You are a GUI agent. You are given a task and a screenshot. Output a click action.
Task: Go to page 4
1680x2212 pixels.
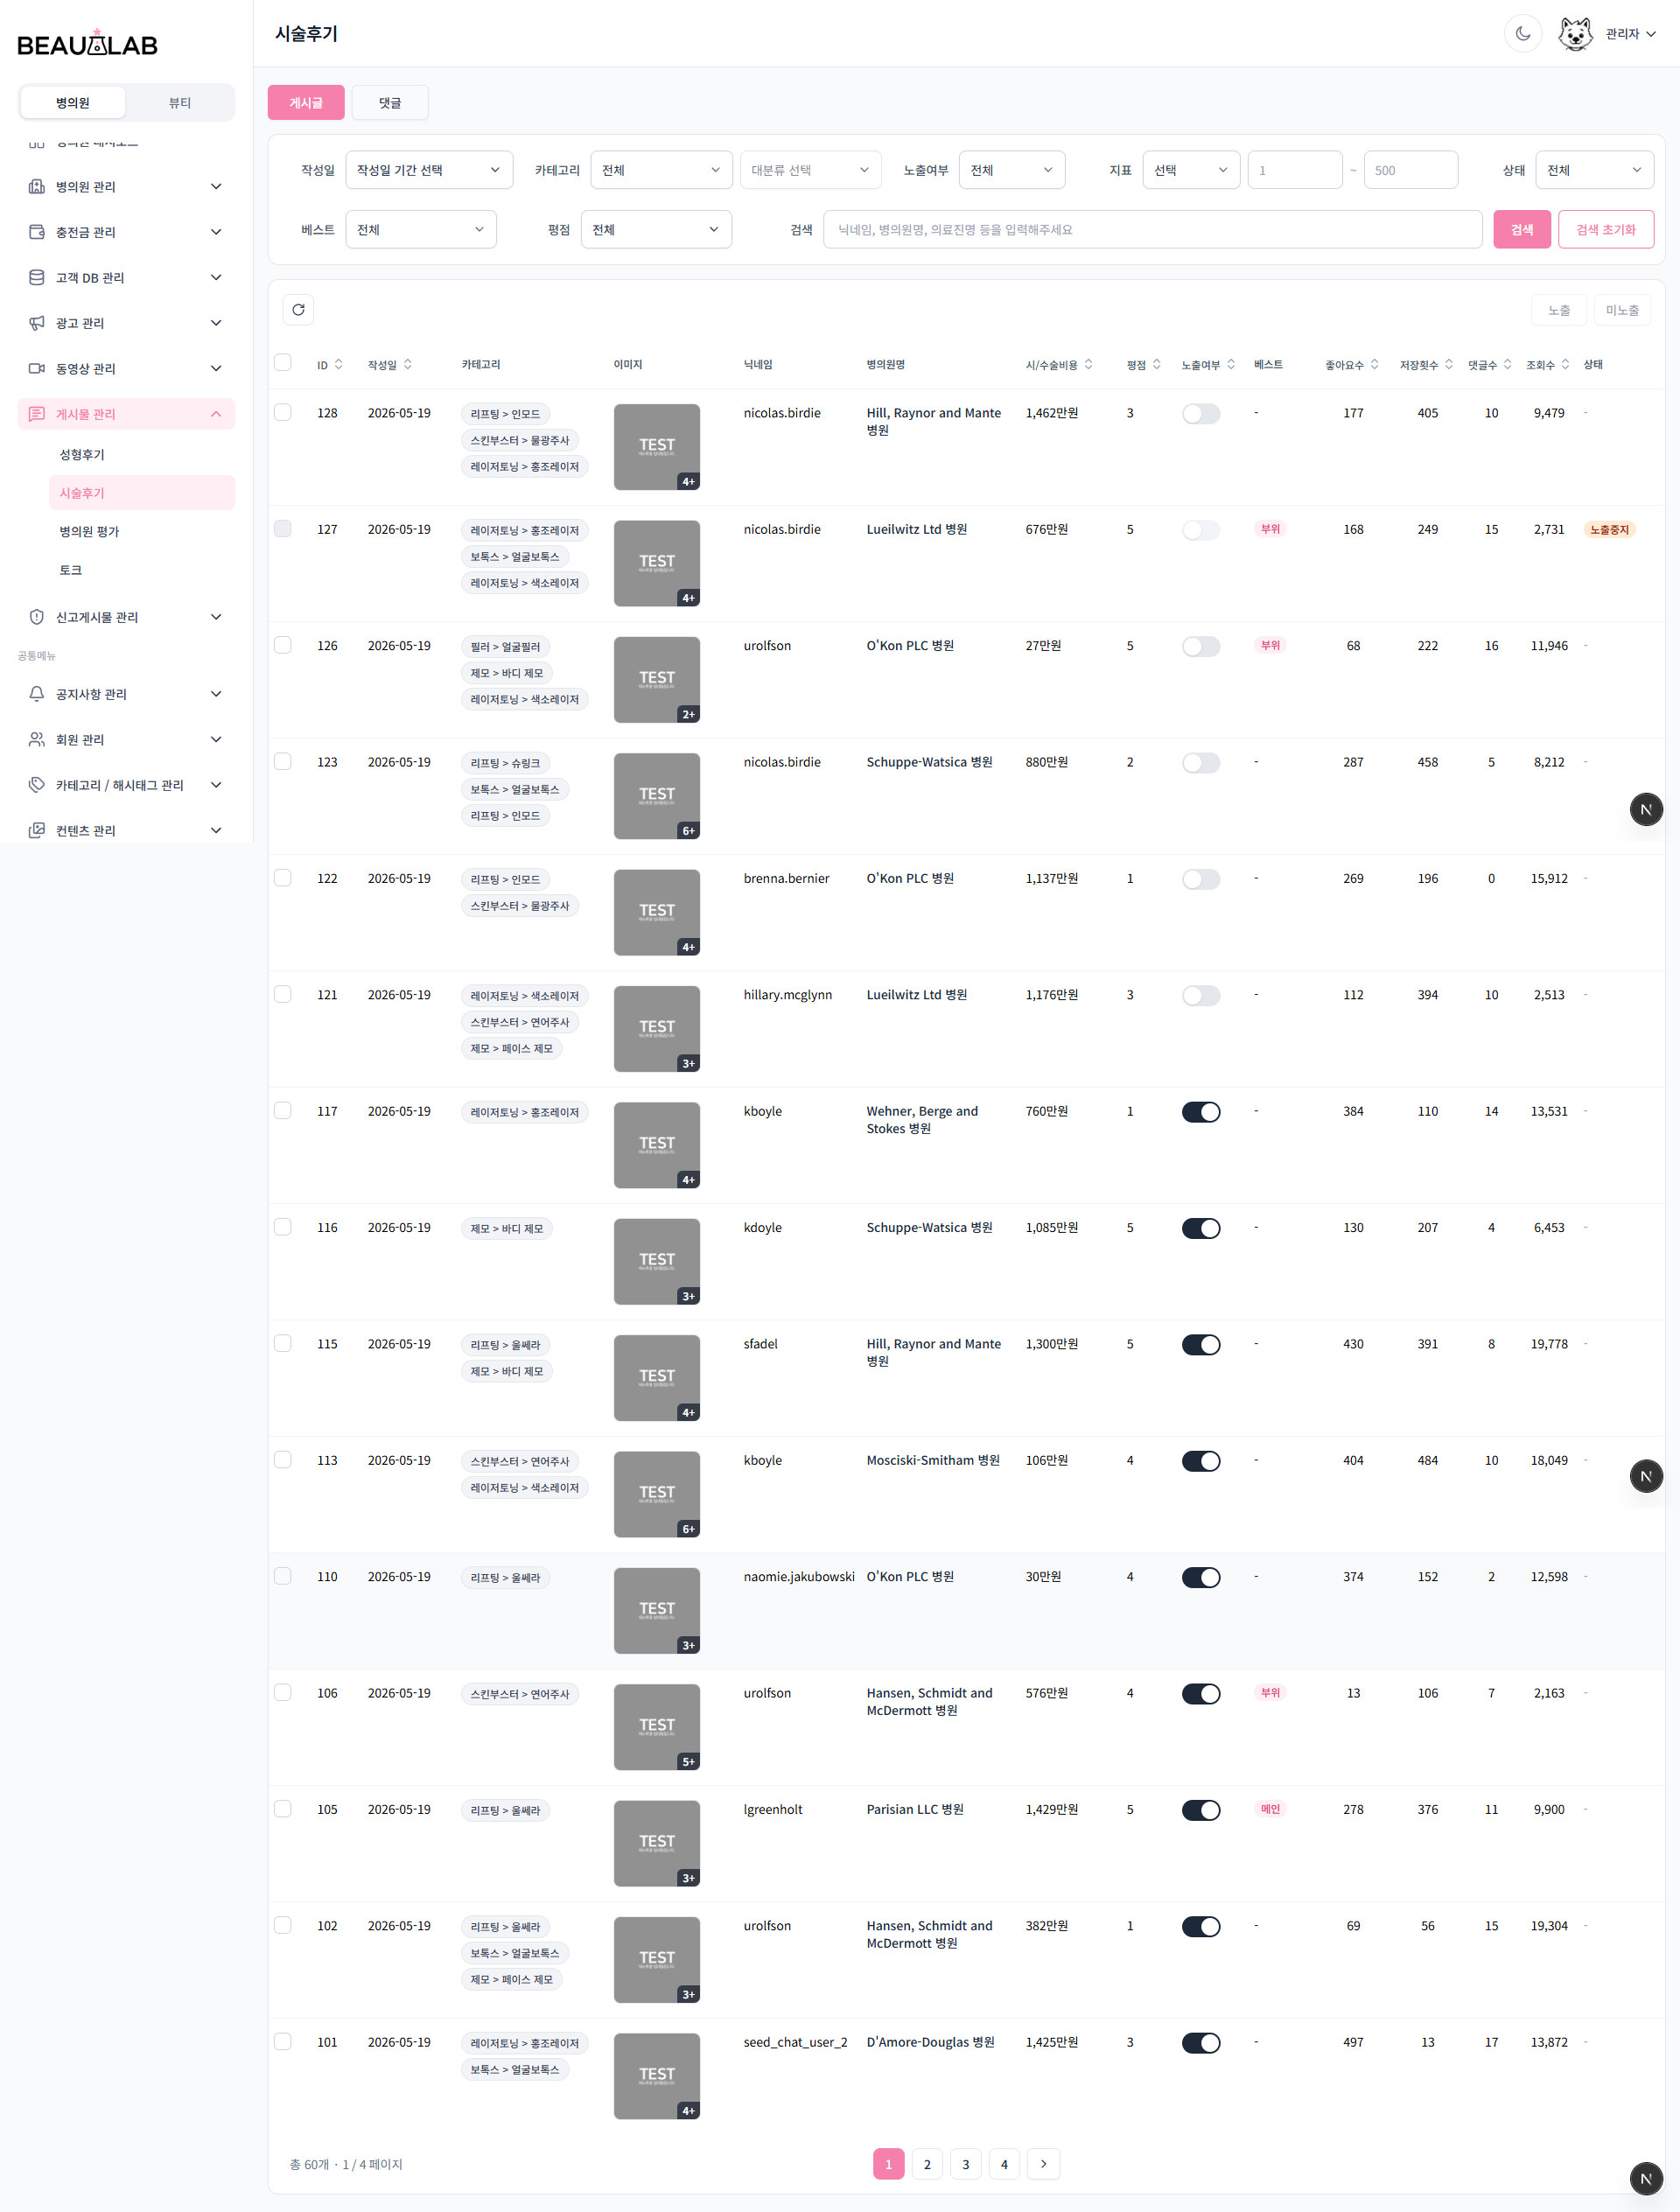click(x=1004, y=2164)
